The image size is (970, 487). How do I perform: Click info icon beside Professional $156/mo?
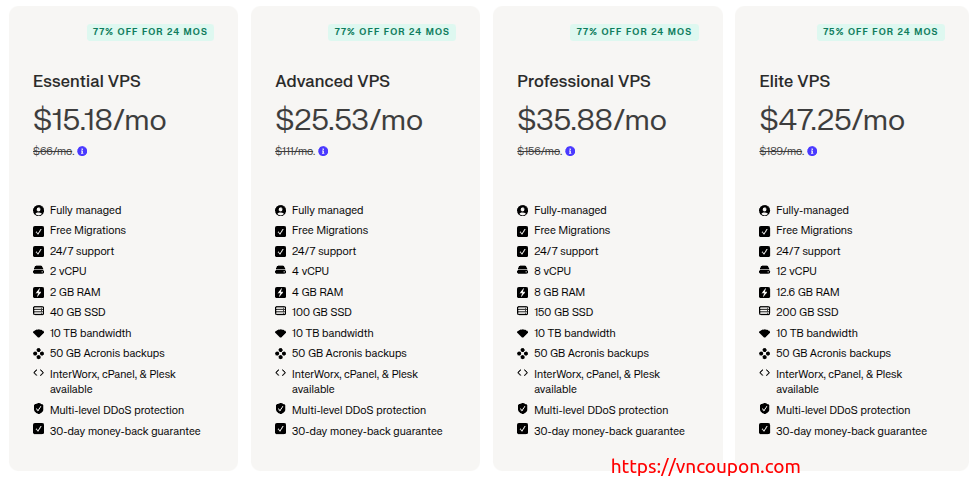click(x=570, y=152)
